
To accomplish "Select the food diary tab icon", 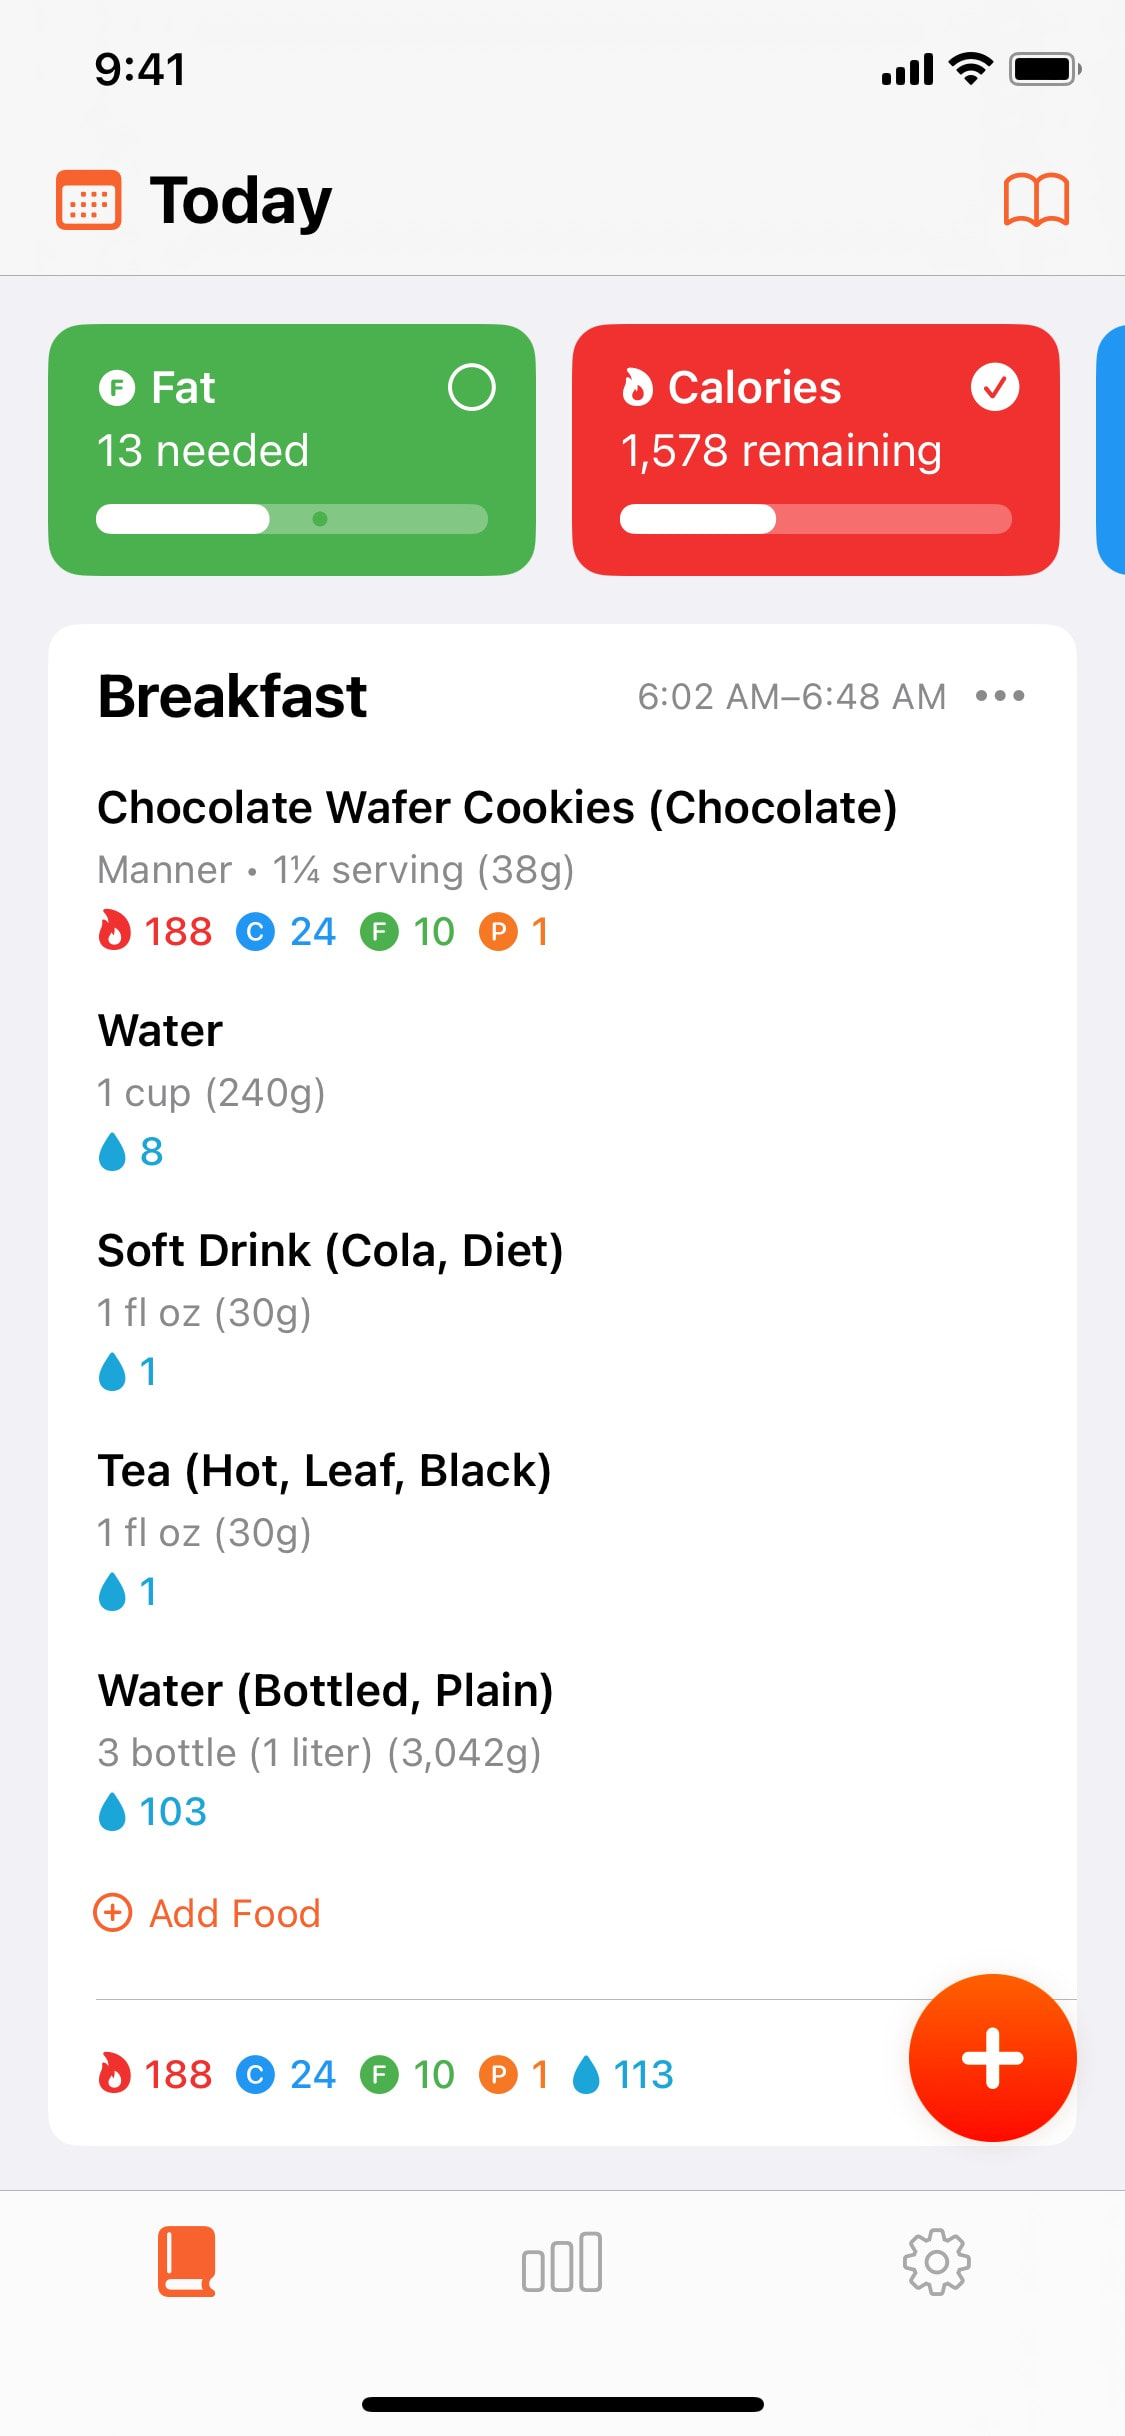I will (x=187, y=2262).
